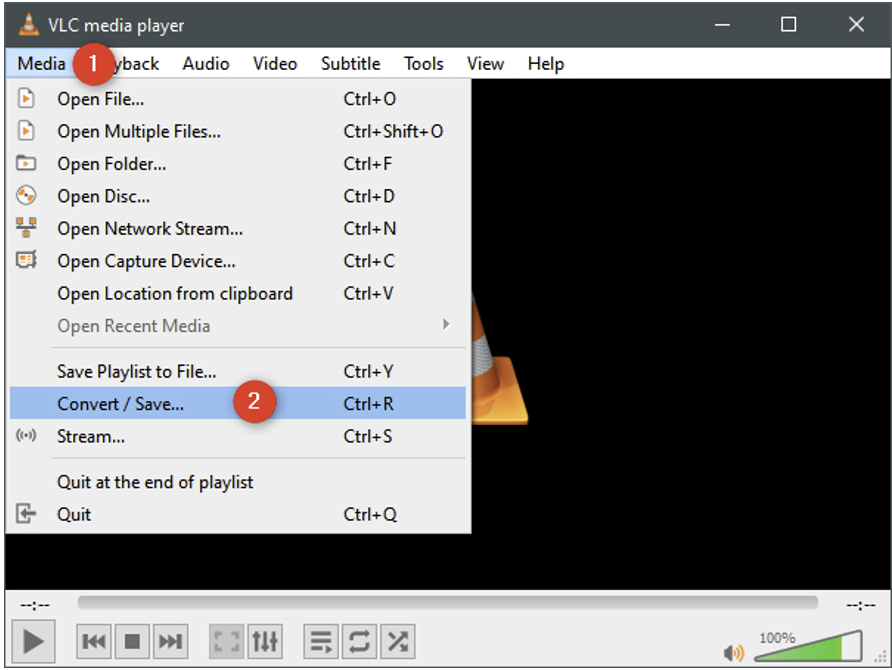Image resolution: width=892 pixels, height=670 pixels.
Task: Choose Convert / Save... entry
Action: (x=238, y=403)
